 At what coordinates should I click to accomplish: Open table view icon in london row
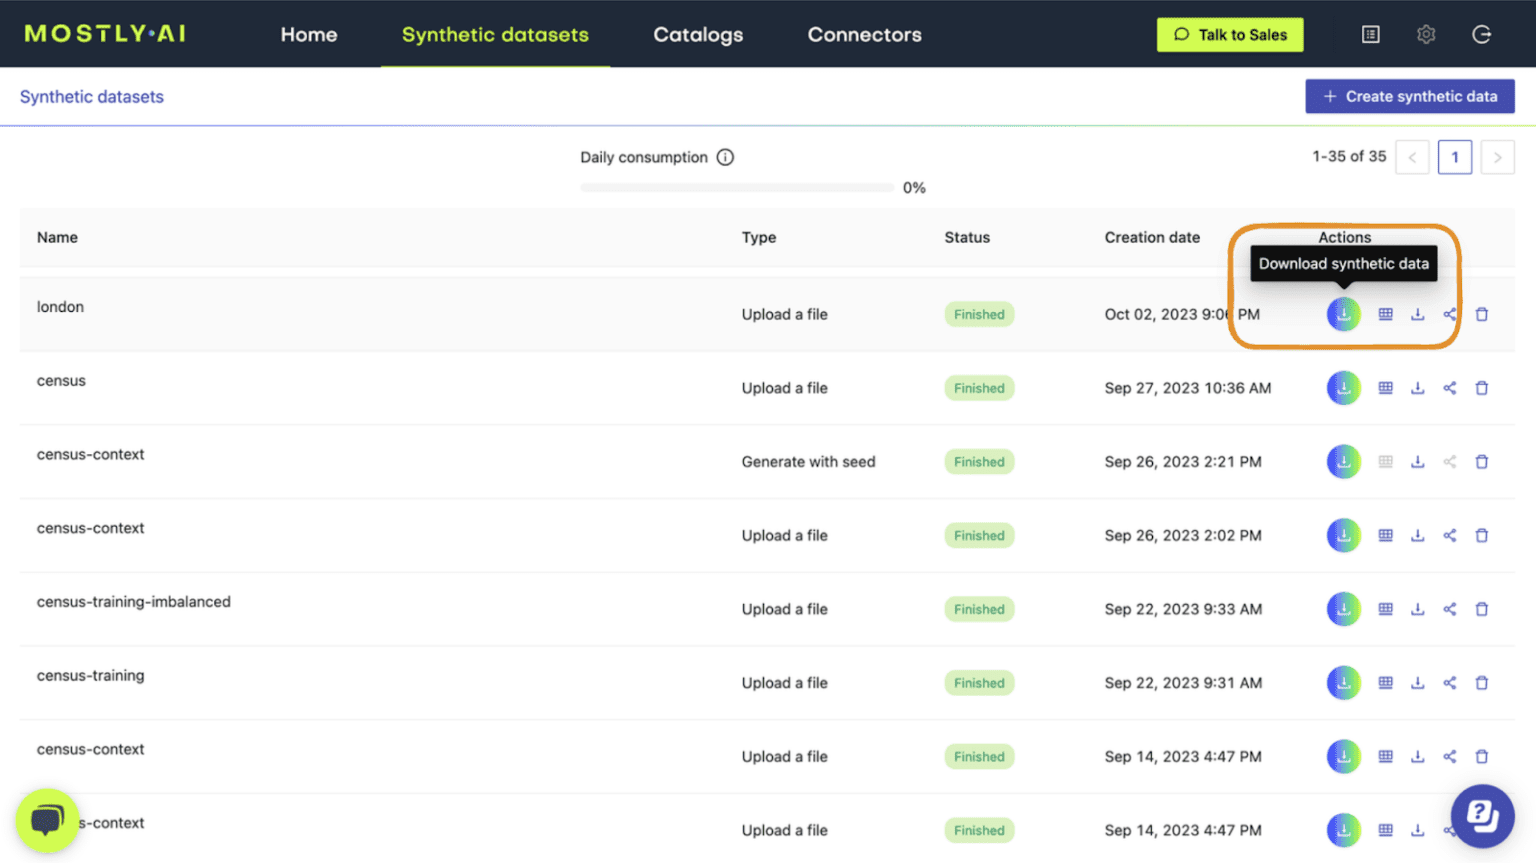1385,314
